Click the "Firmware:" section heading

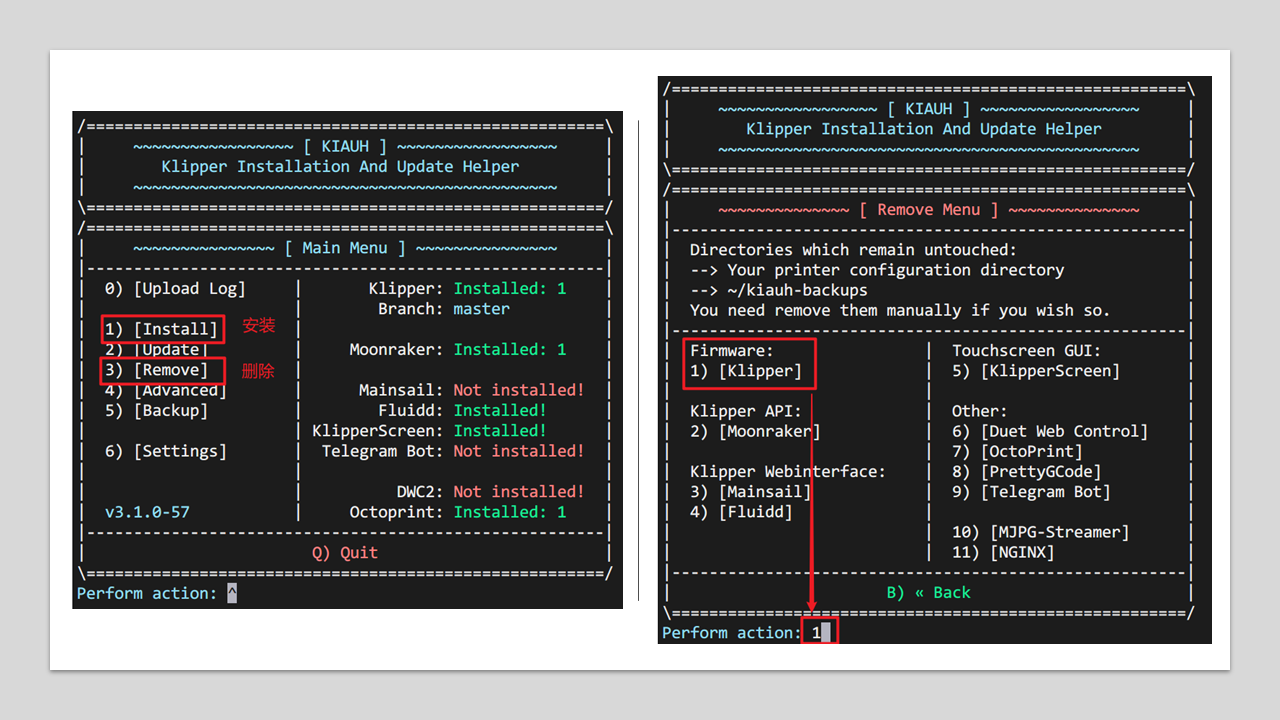(732, 351)
